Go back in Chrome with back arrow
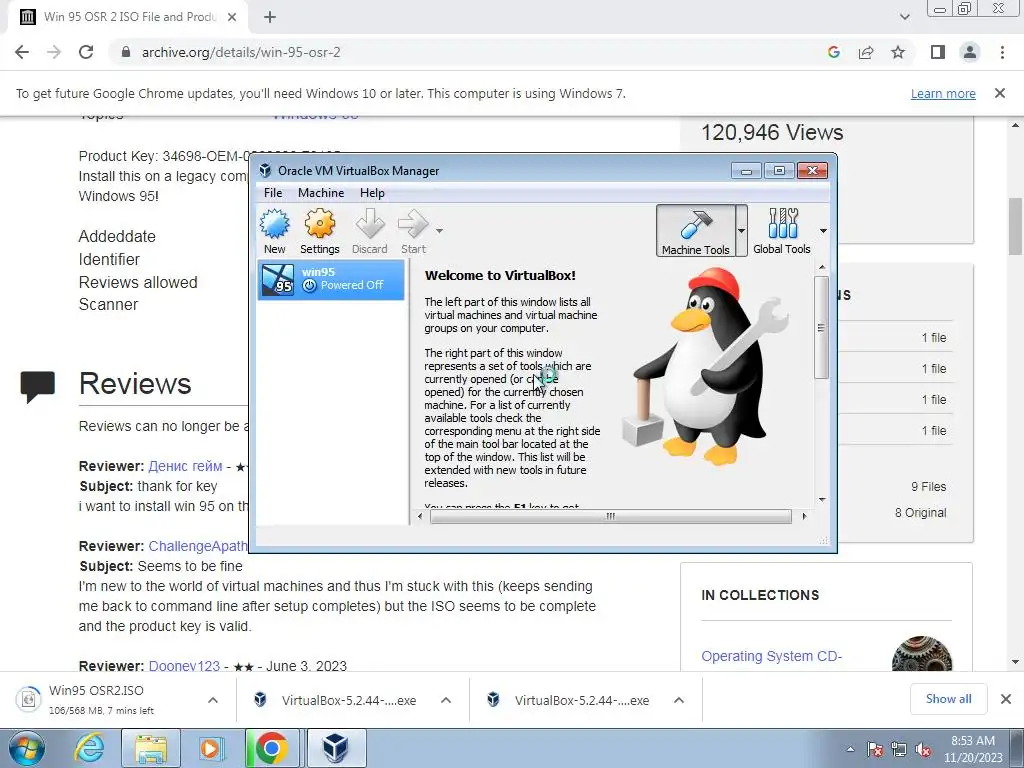The image size is (1024, 768). [x=22, y=52]
